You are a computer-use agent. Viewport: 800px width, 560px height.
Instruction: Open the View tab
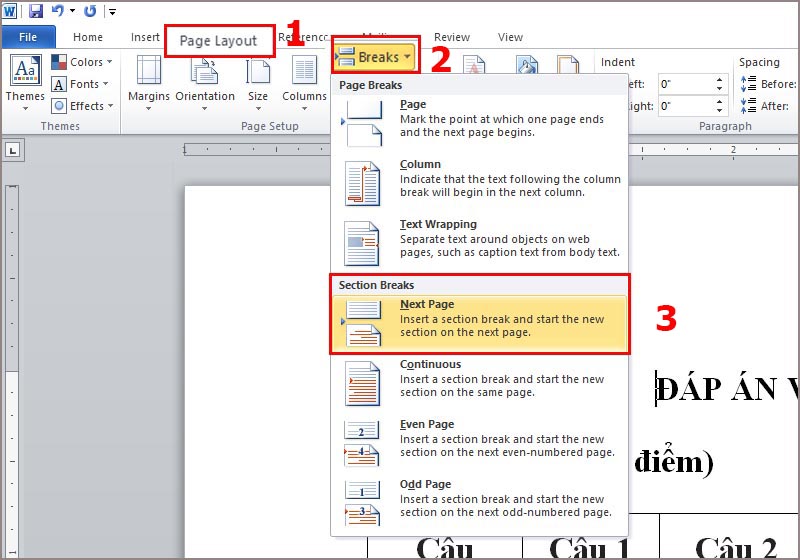(510, 37)
